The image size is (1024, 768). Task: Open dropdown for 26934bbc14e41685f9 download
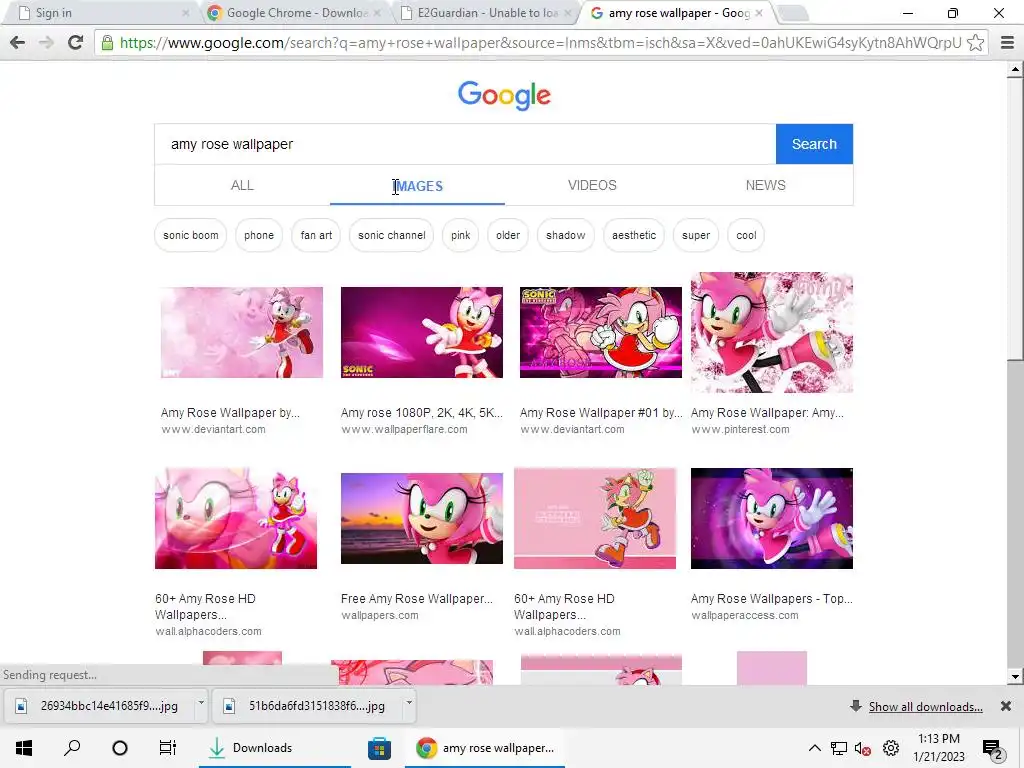click(200, 703)
